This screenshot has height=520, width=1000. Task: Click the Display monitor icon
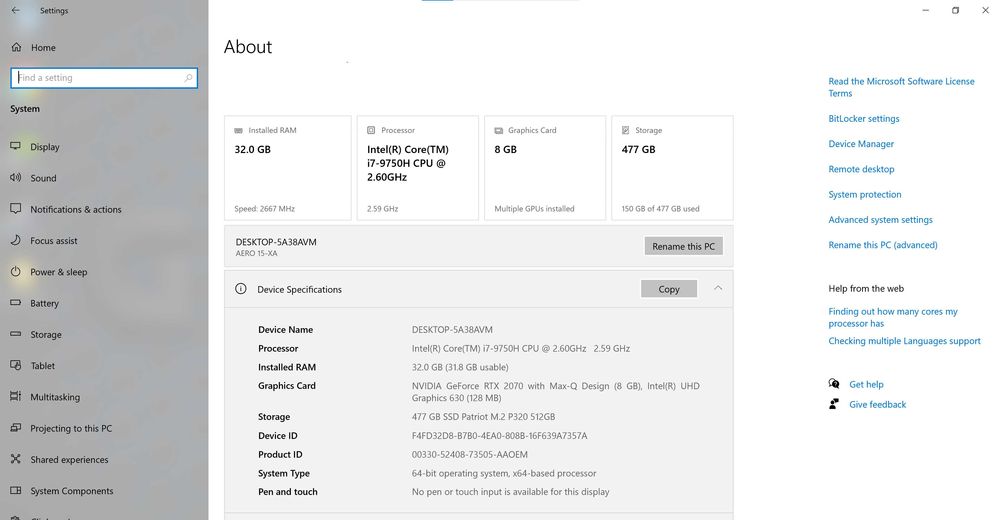point(16,146)
